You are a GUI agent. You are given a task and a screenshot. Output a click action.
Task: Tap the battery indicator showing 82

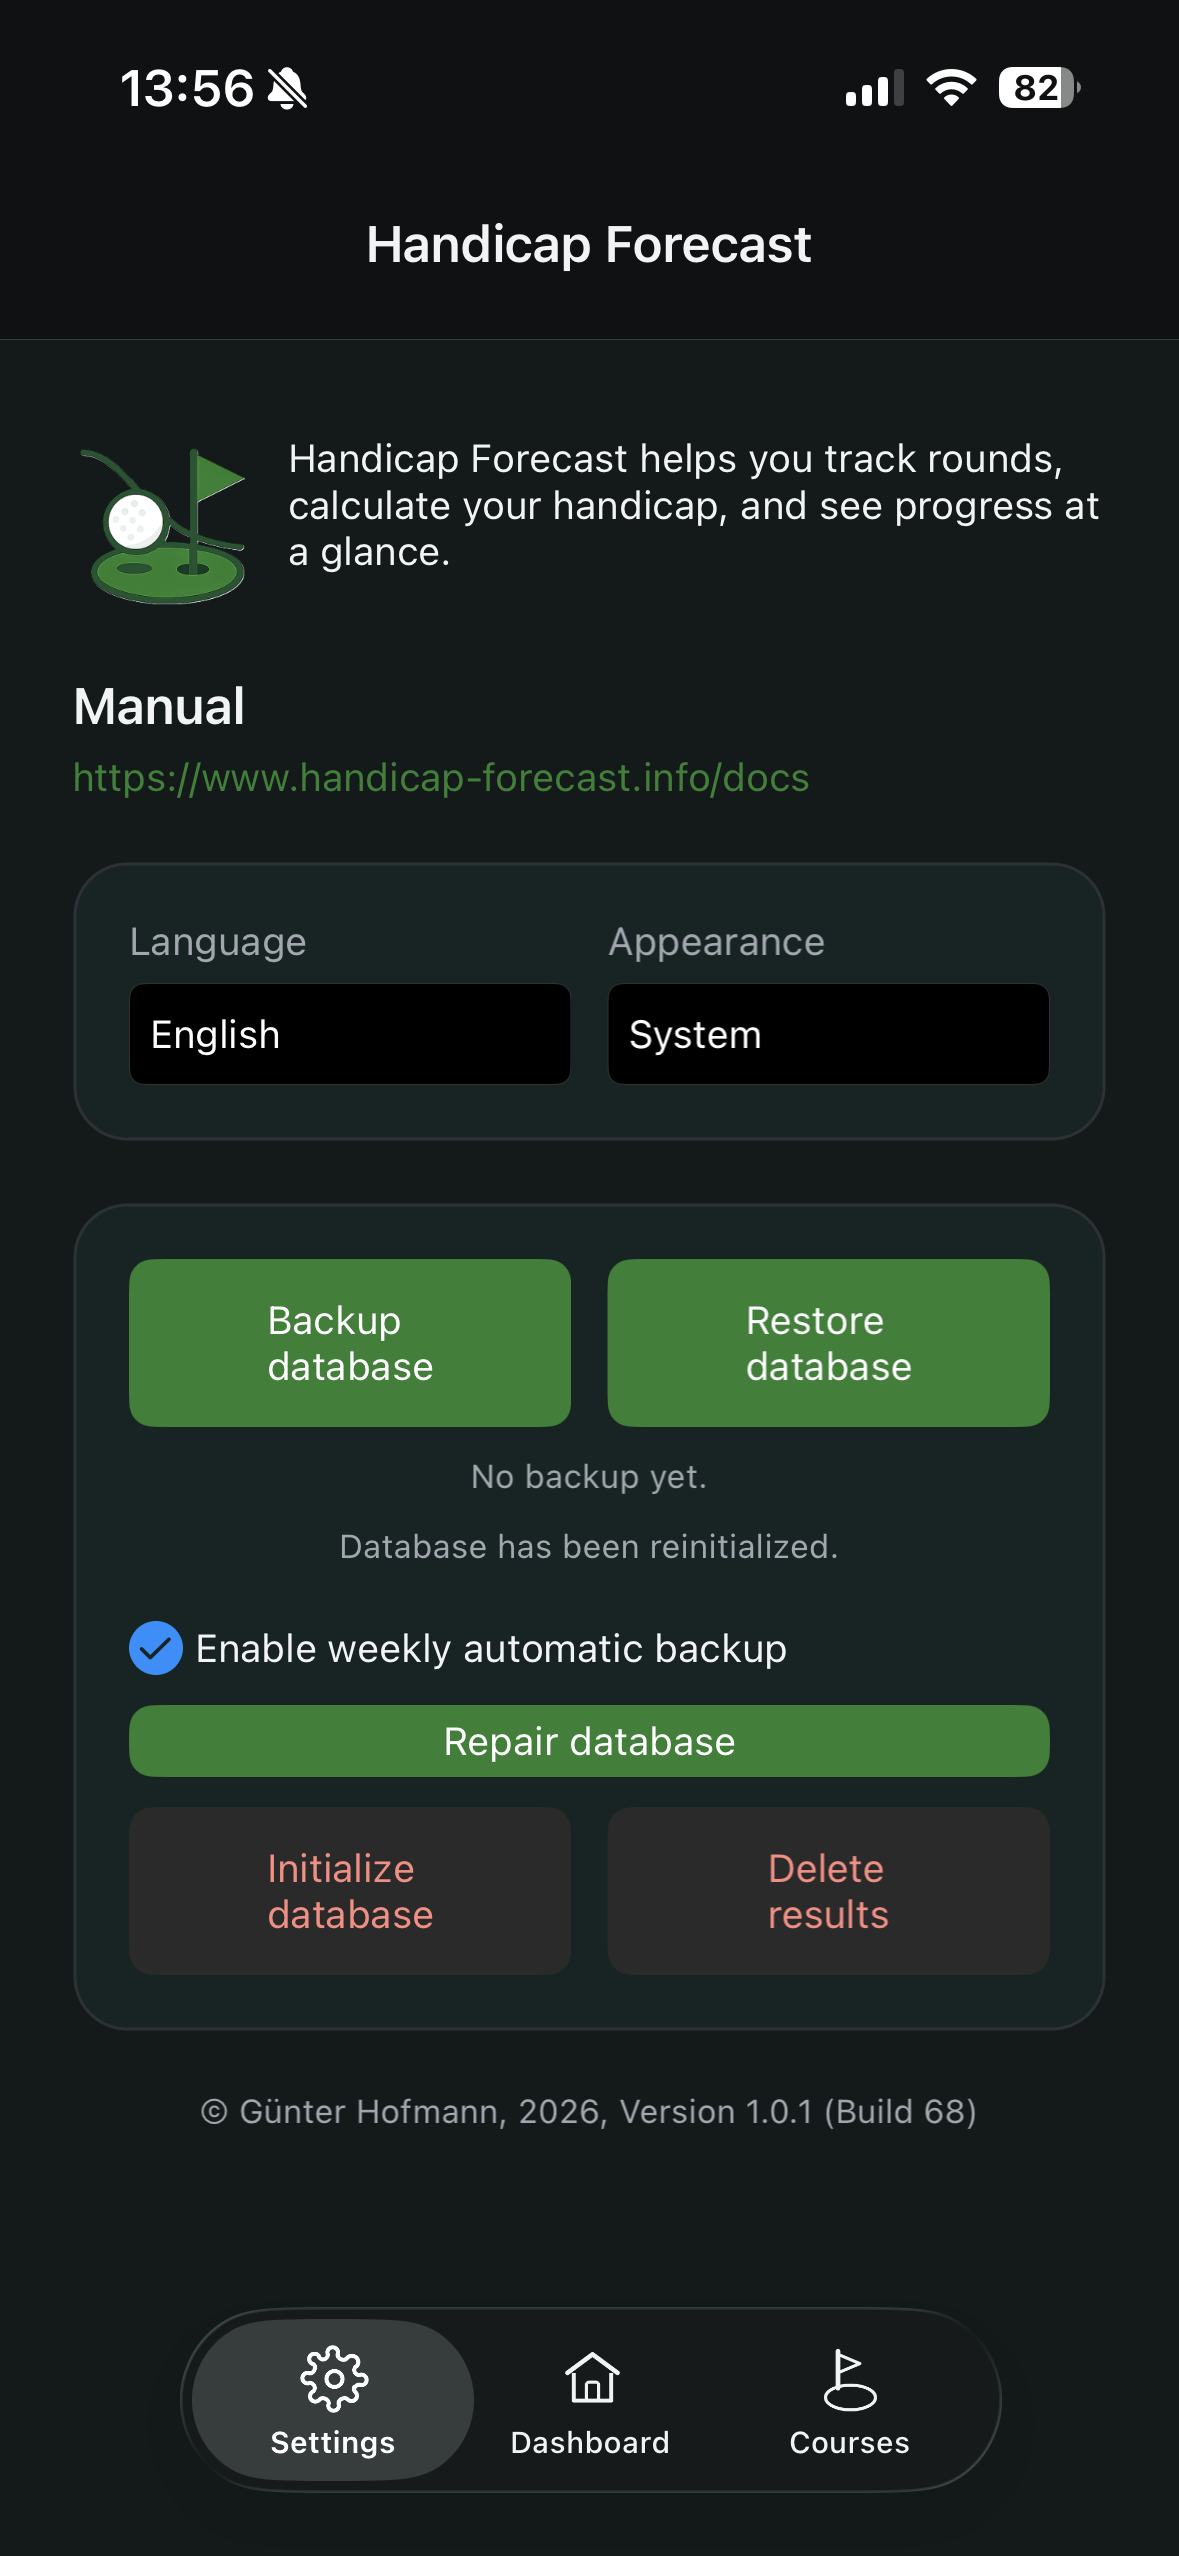pos(1036,88)
